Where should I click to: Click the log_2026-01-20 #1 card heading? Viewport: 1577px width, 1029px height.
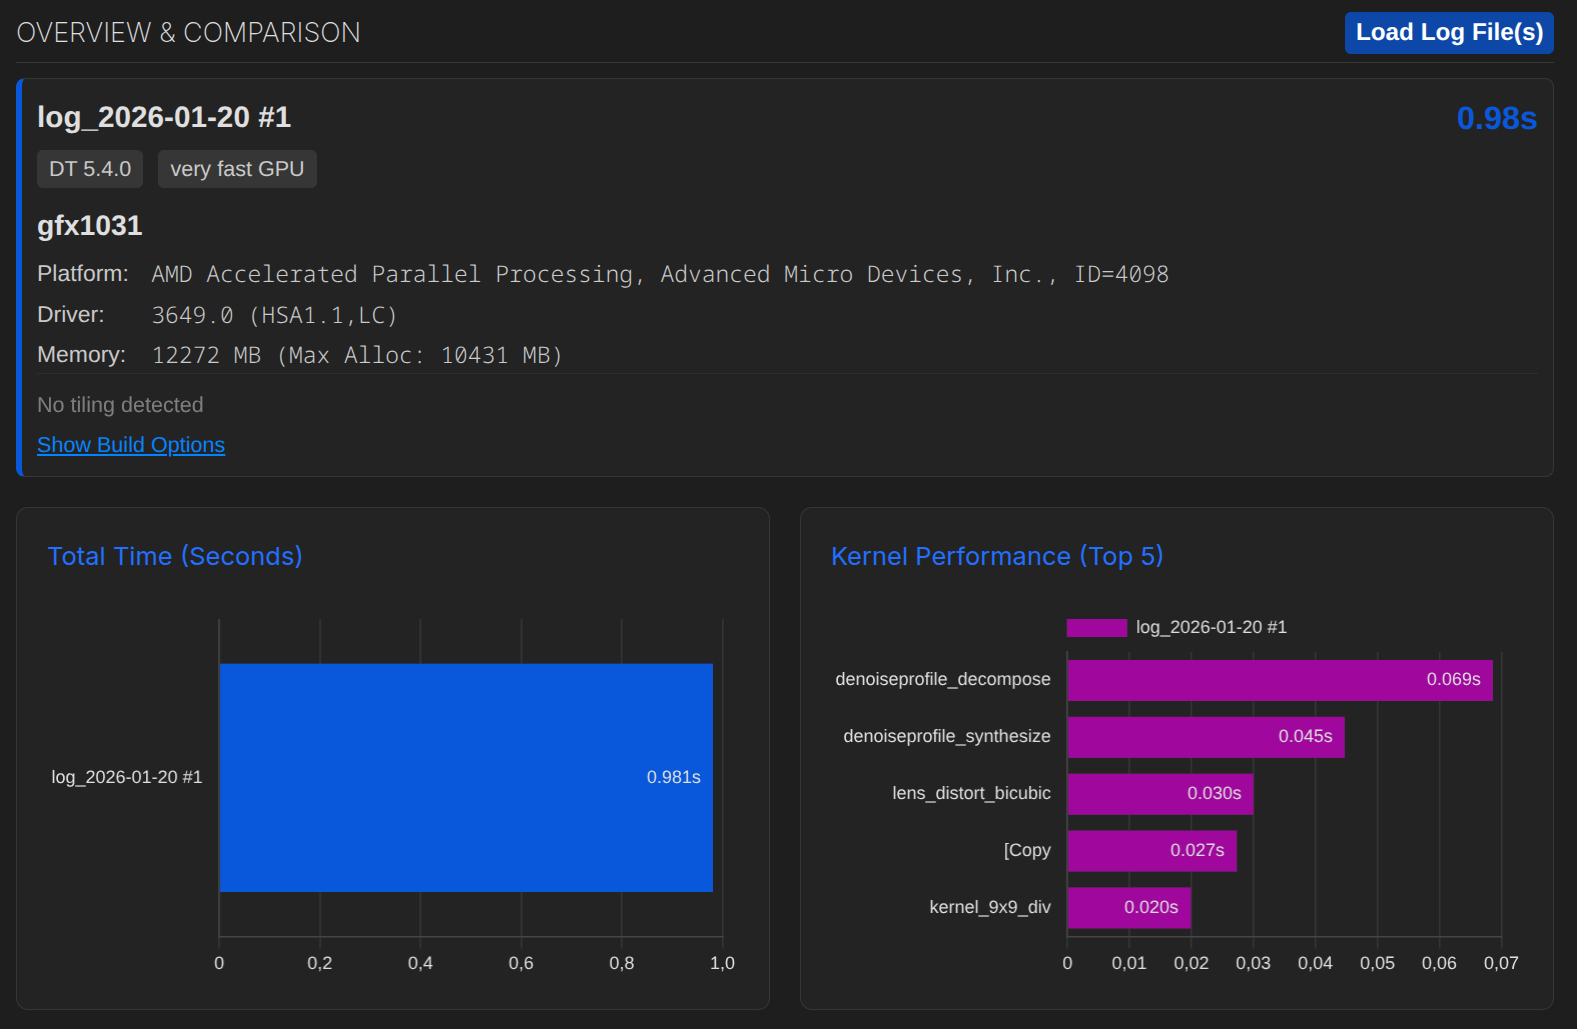click(164, 117)
